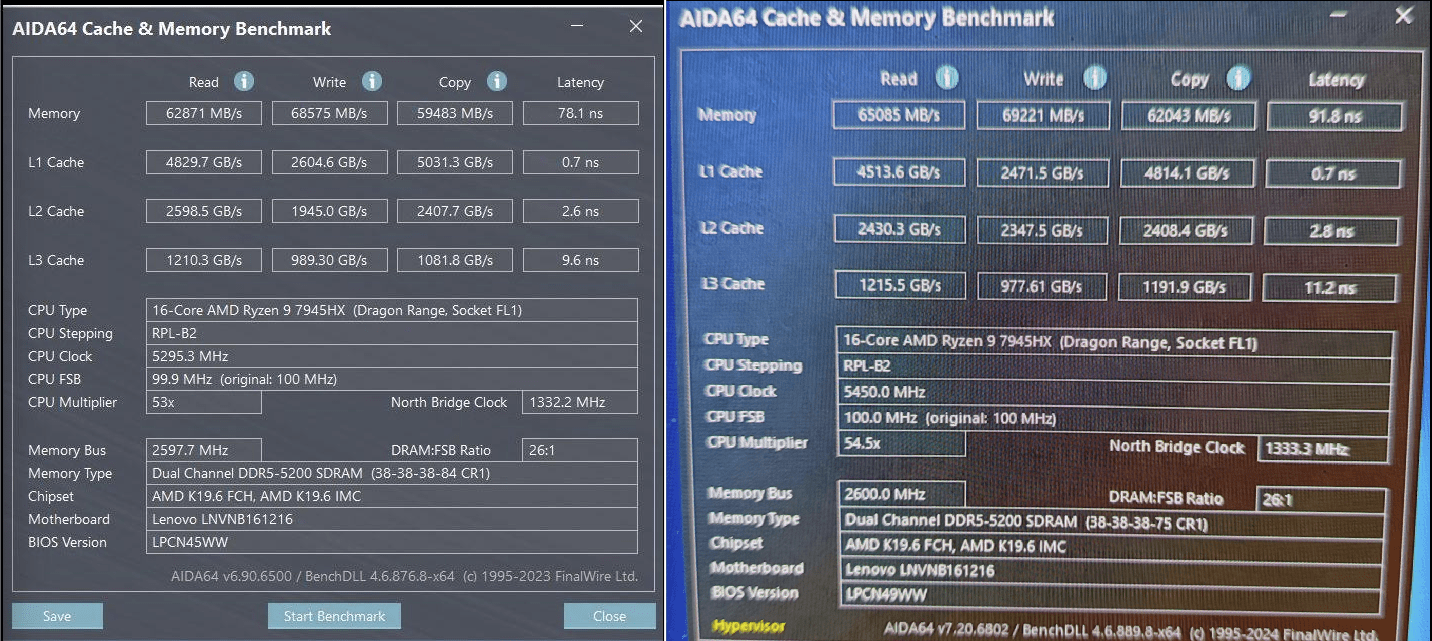The image size is (1432, 641).
Task: Select L3 Cache Read 1215.5 GB/s field
Action: (898, 285)
